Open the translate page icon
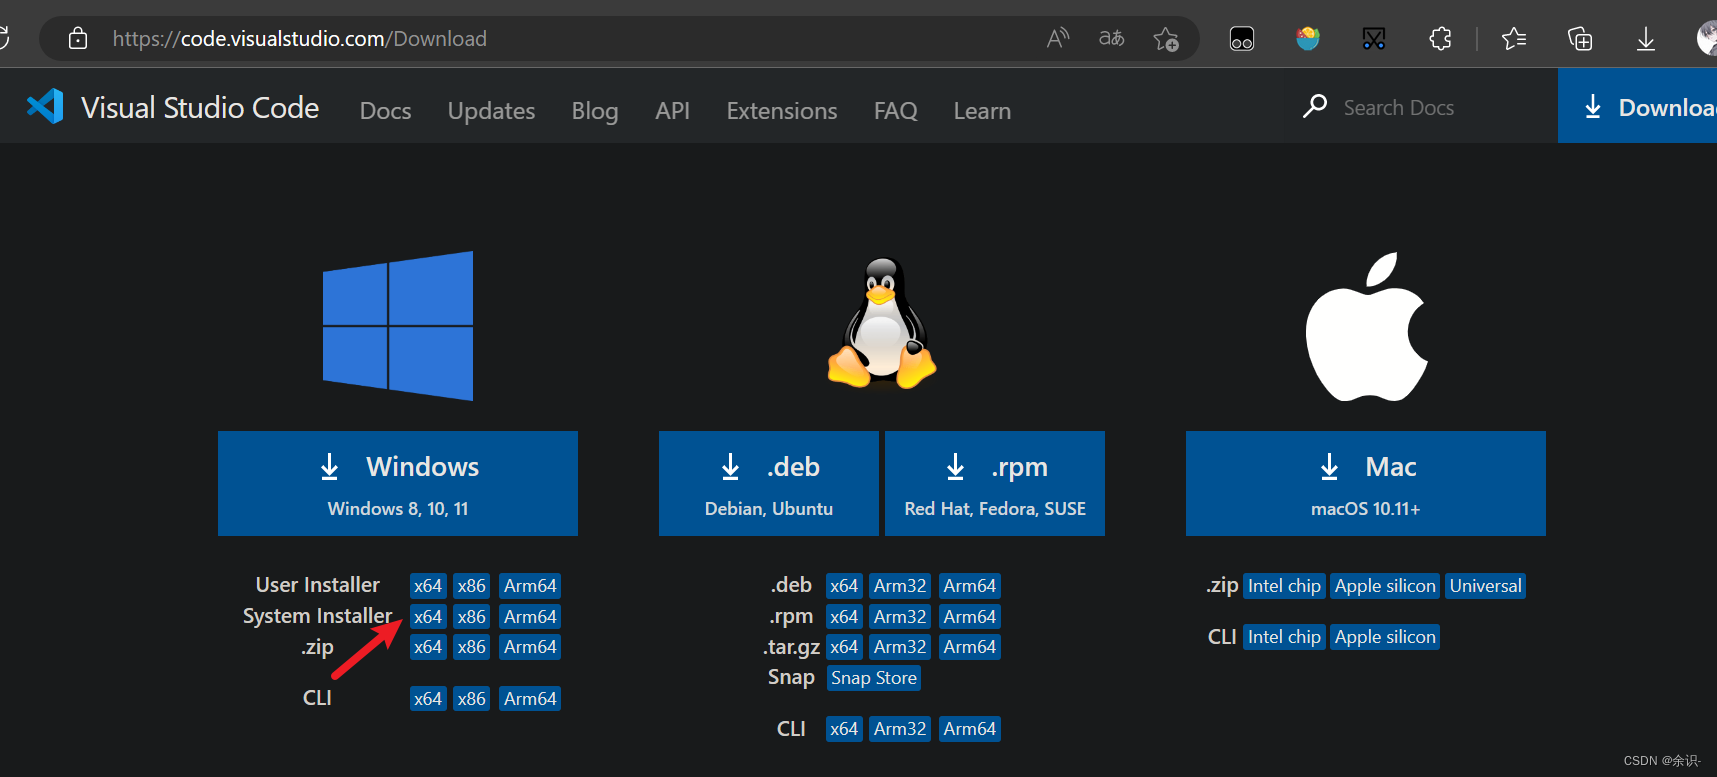Image resolution: width=1717 pixels, height=777 pixels. tap(1111, 39)
